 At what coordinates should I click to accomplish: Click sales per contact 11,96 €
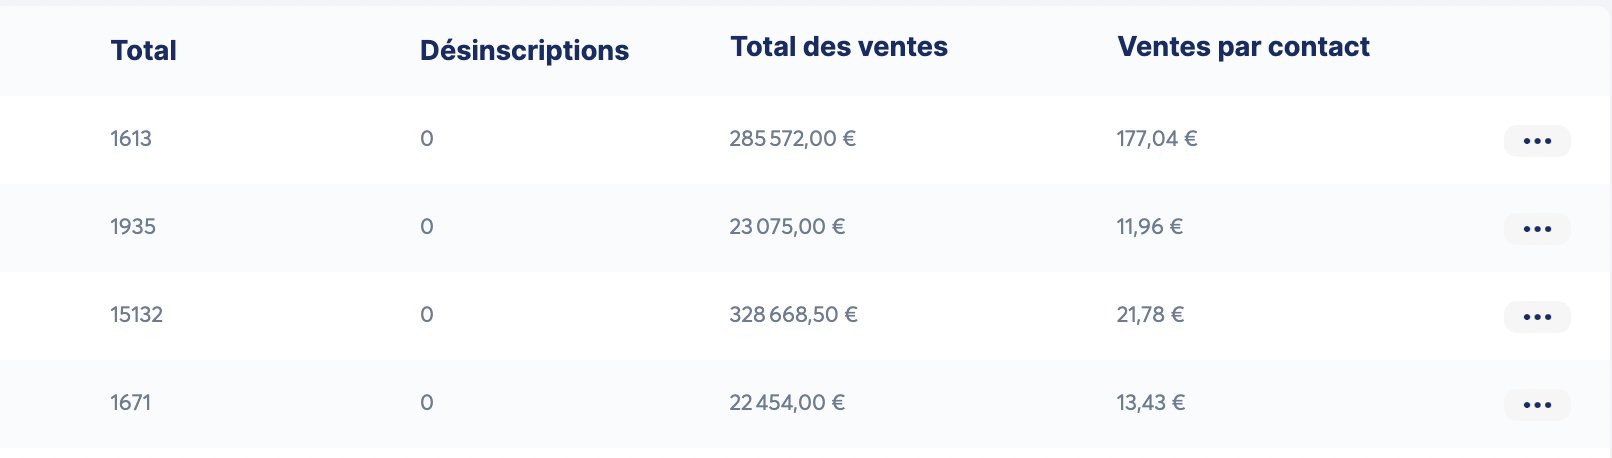click(x=1150, y=227)
